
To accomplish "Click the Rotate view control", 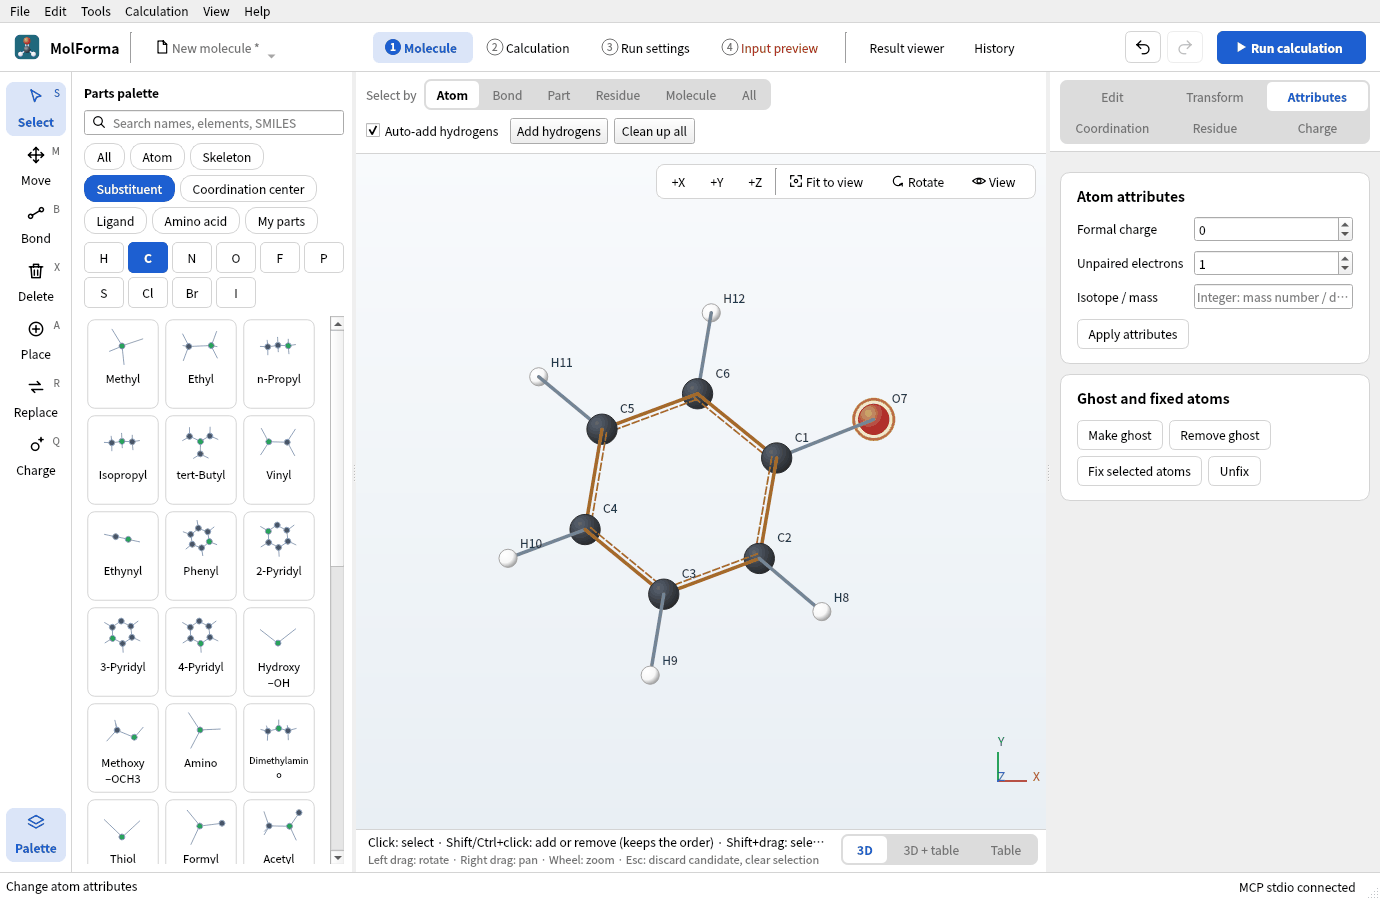I will click(918, 182).
